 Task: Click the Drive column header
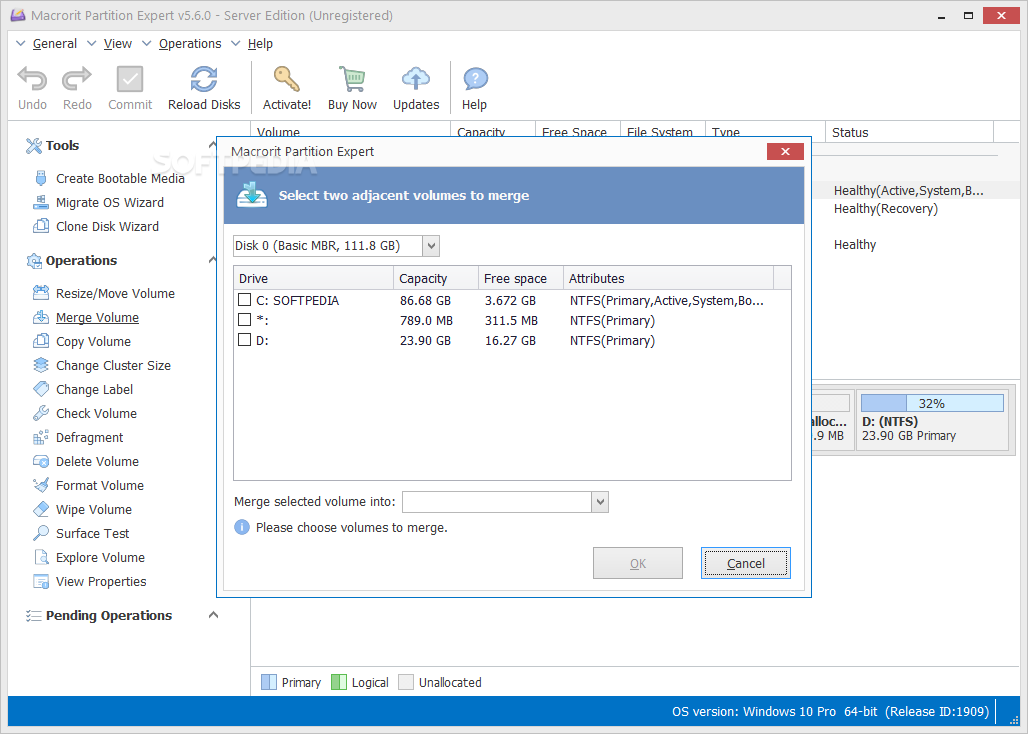tap(313, 279)
